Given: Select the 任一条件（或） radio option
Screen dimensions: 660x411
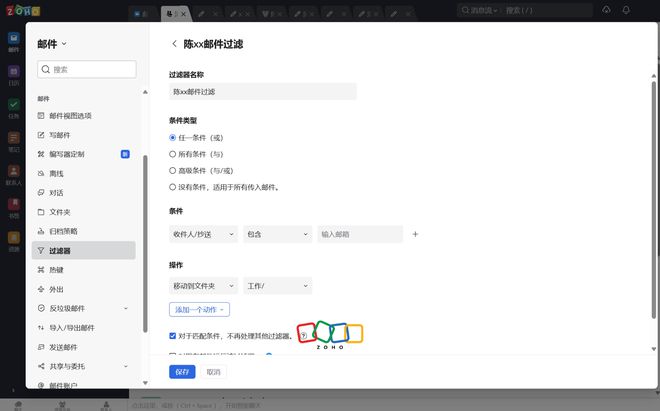Looking at the screenshot, I should (172, 138).
